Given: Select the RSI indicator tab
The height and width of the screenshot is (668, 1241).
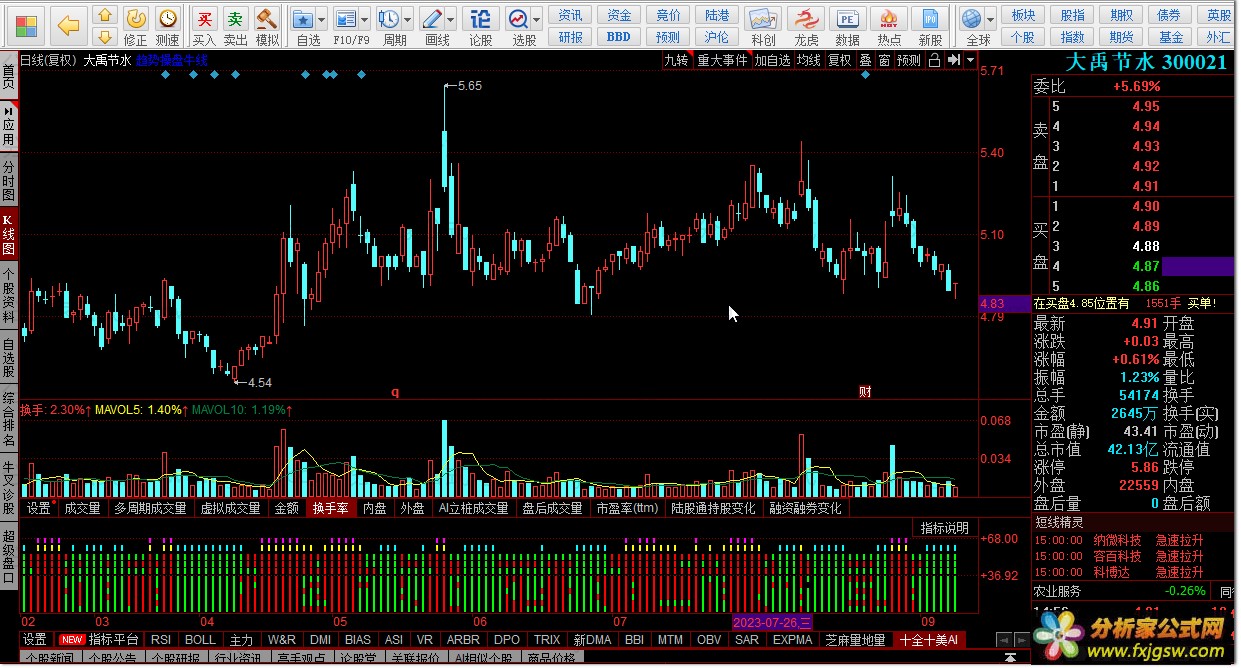Looking at the screenshot, I should point(160,639).
